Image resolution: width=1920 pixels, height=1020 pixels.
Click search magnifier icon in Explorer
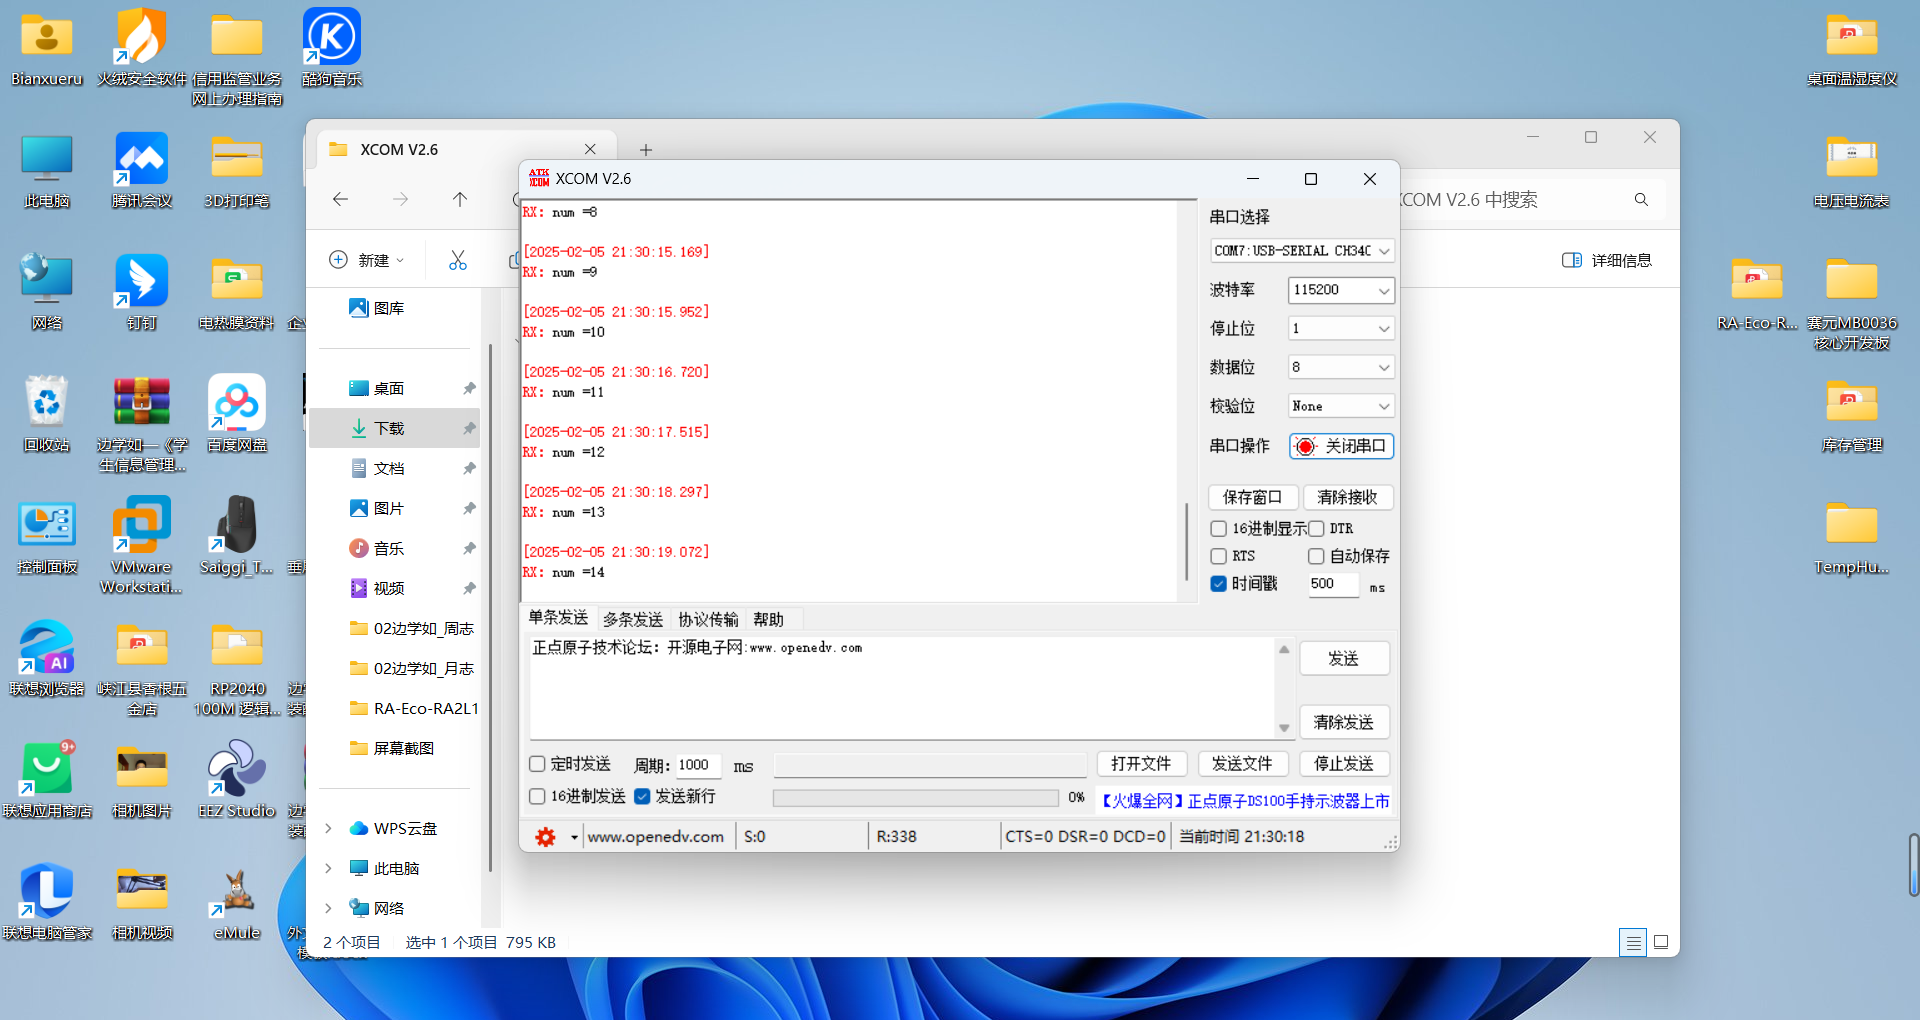tap(1641, 200)
